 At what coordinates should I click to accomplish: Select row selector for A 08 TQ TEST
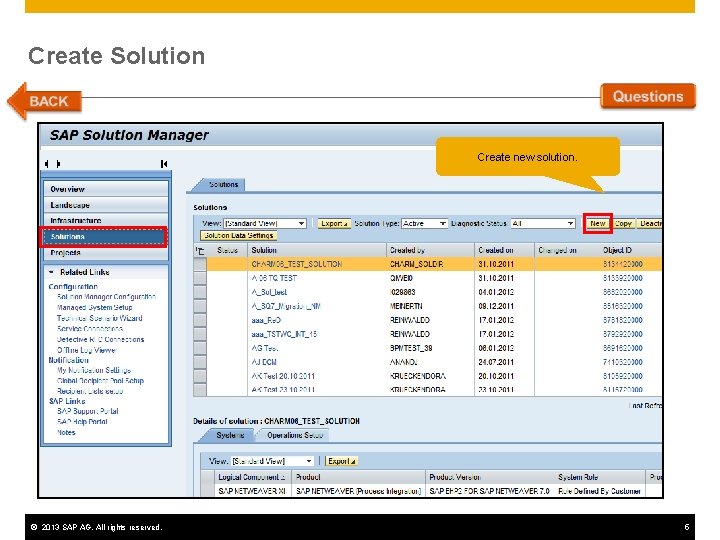200,278
